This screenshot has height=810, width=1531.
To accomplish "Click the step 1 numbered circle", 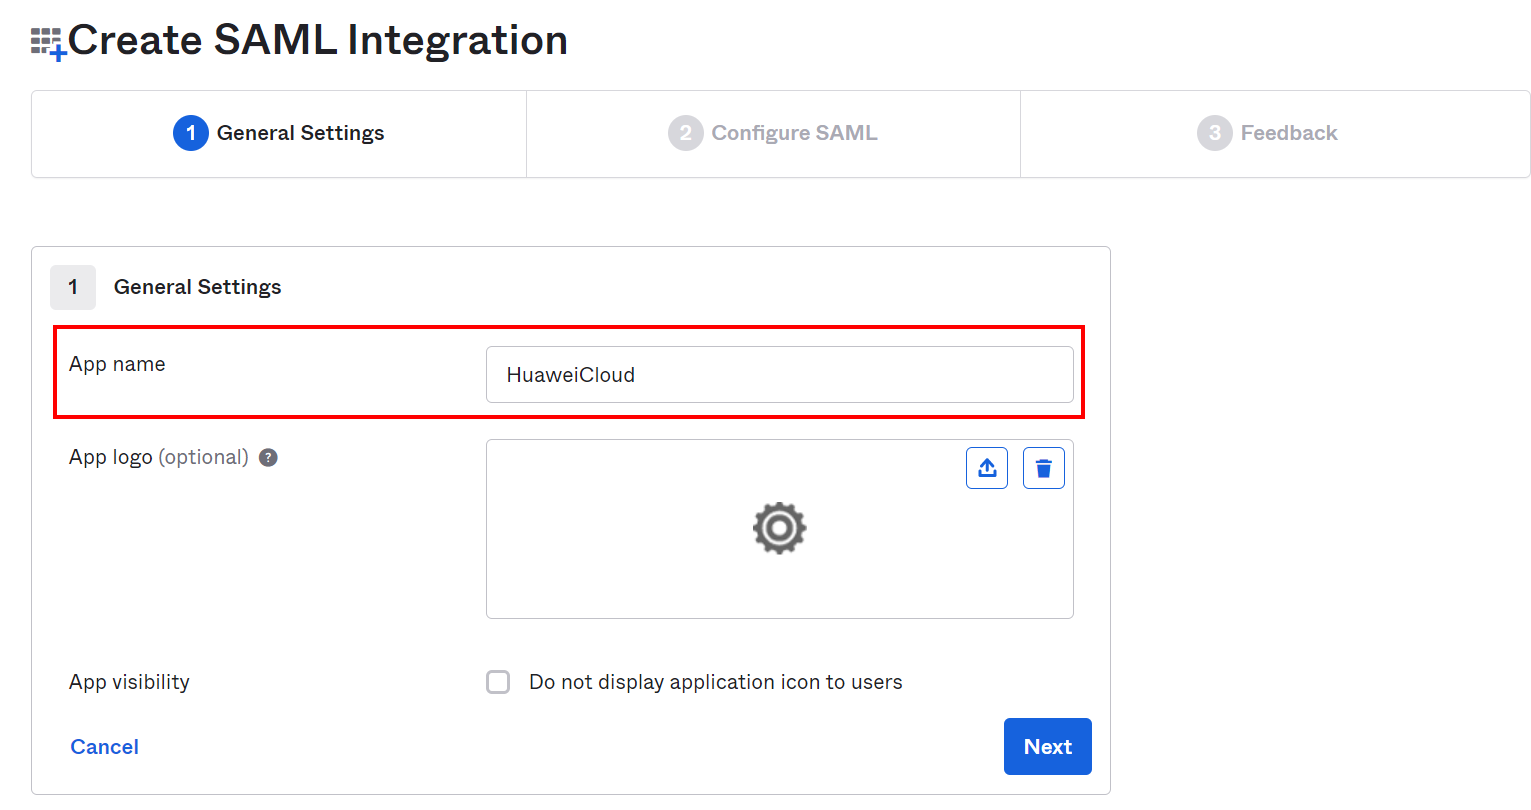I will (190, 133).
